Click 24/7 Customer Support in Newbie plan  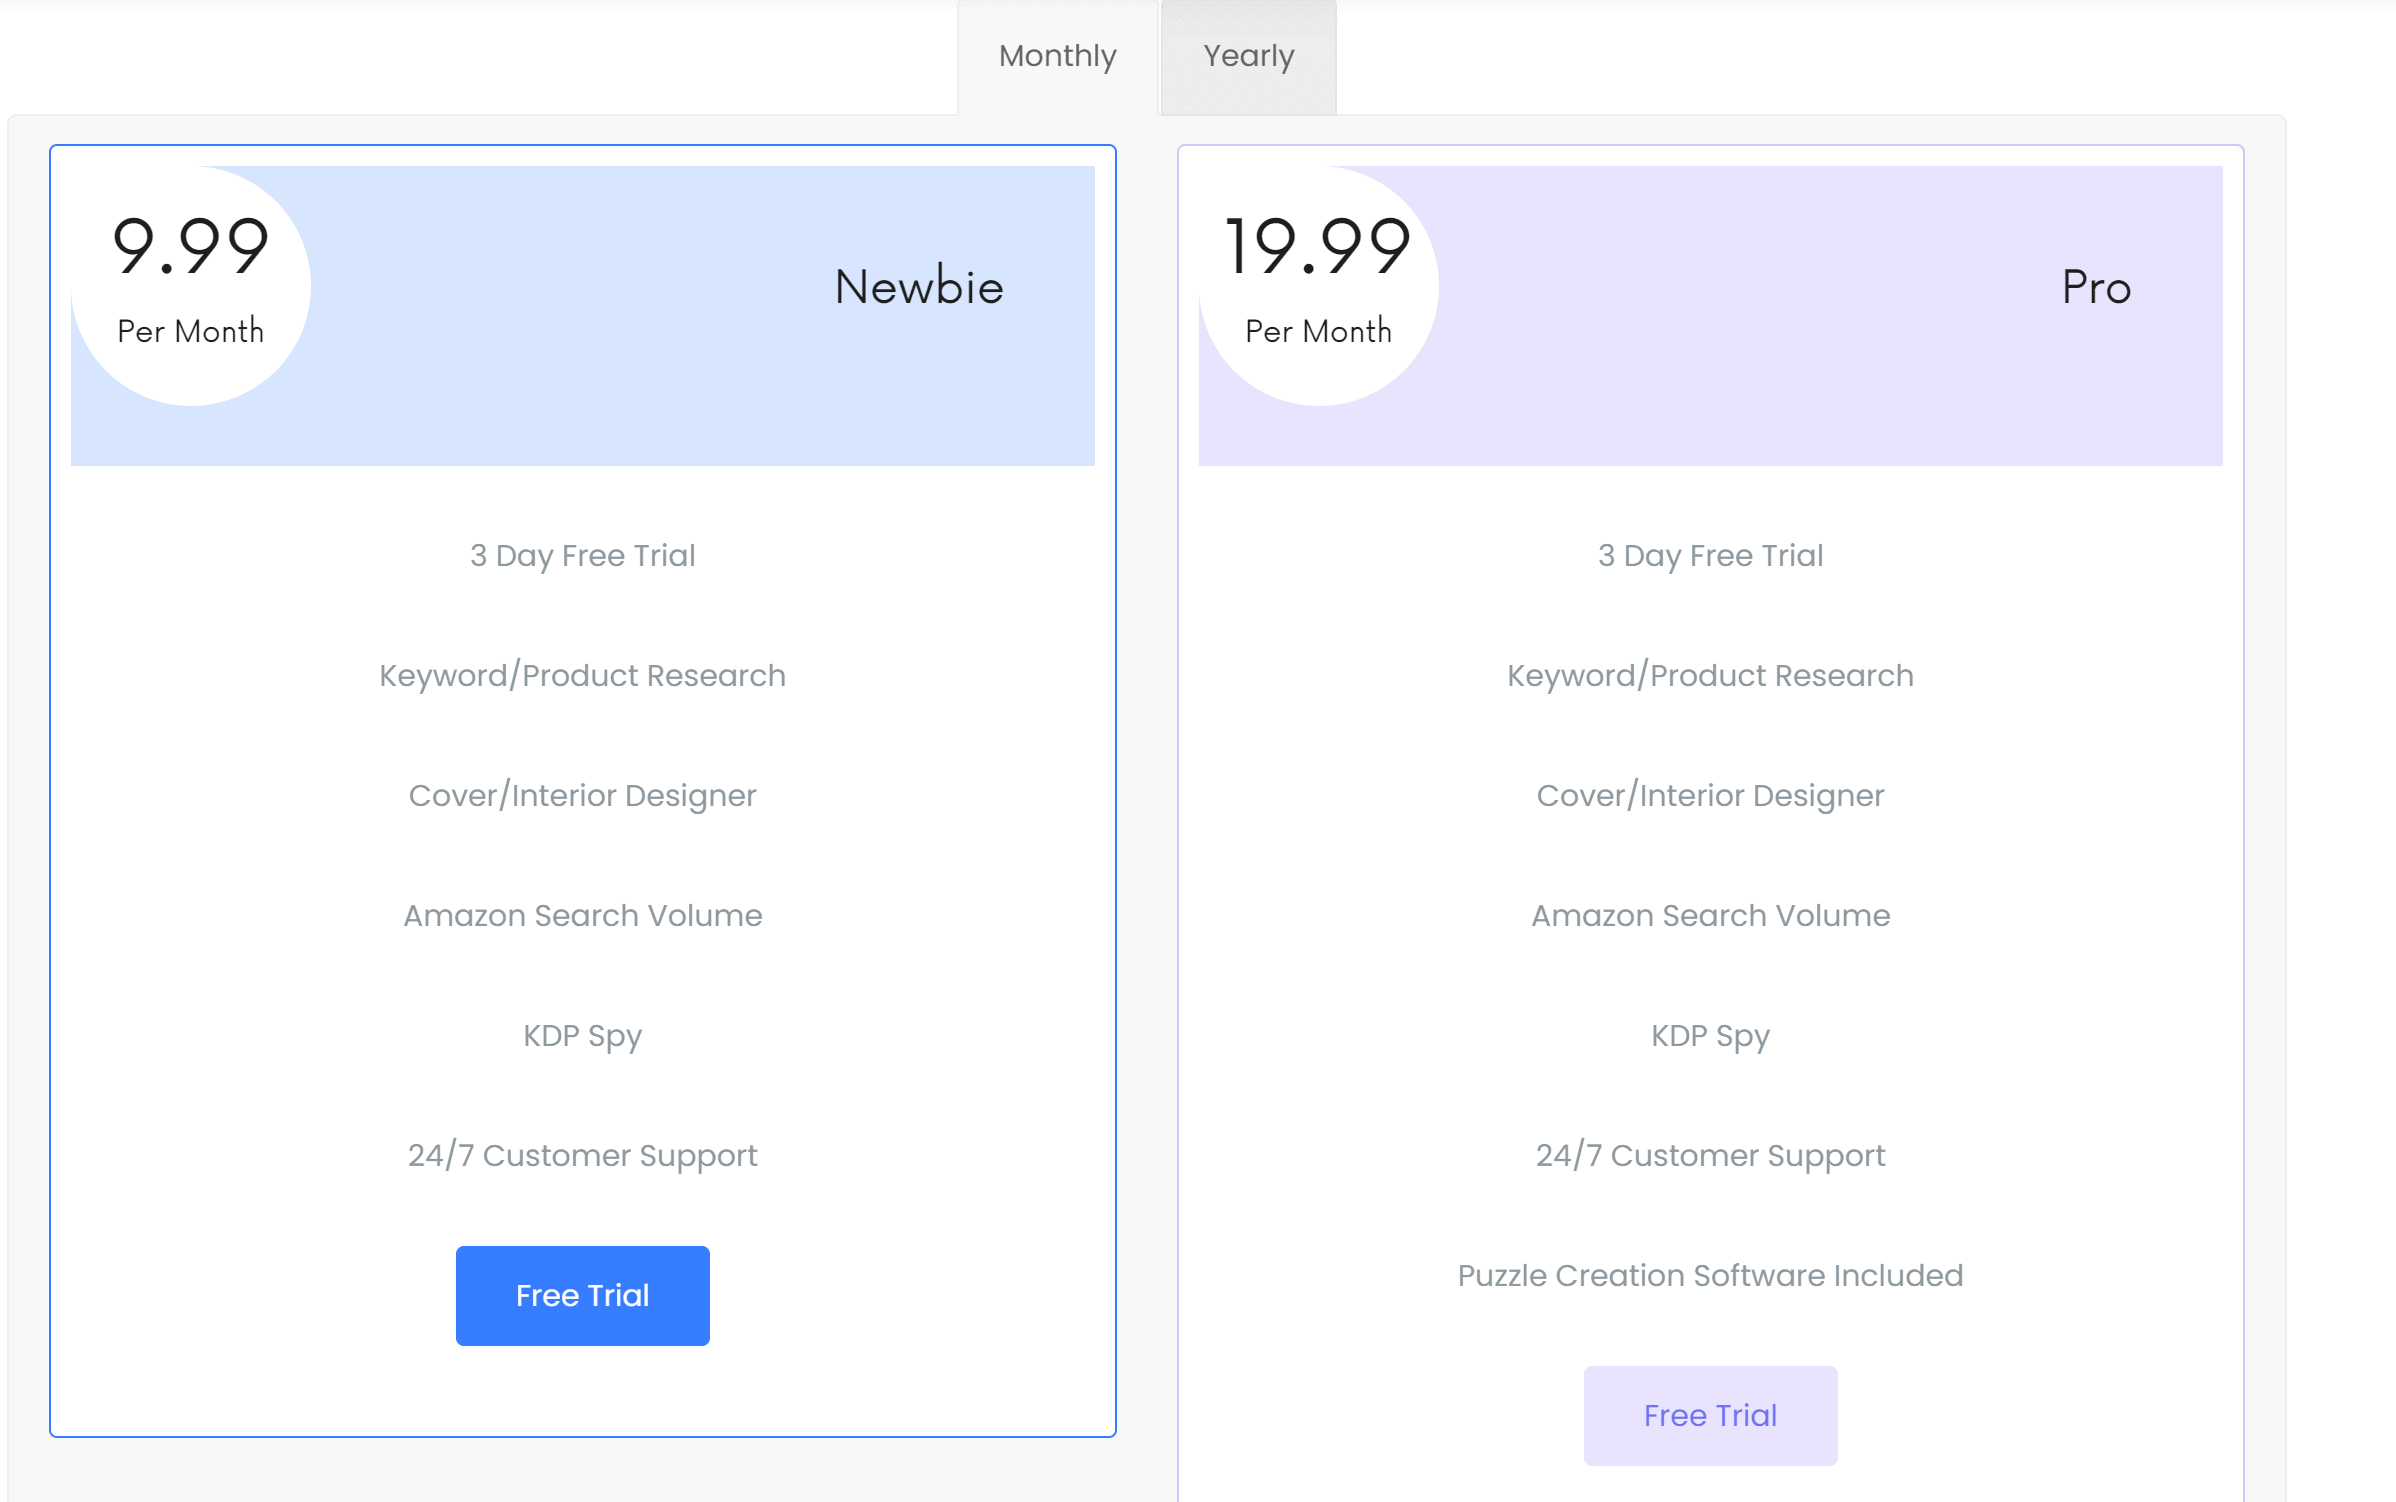click(582, 1155)
